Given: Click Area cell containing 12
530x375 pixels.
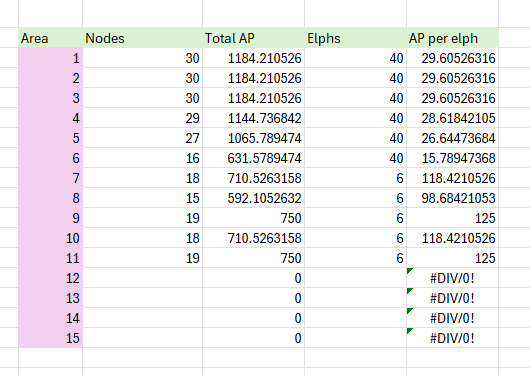Looking at the screenshot, I should click(50, 278).
